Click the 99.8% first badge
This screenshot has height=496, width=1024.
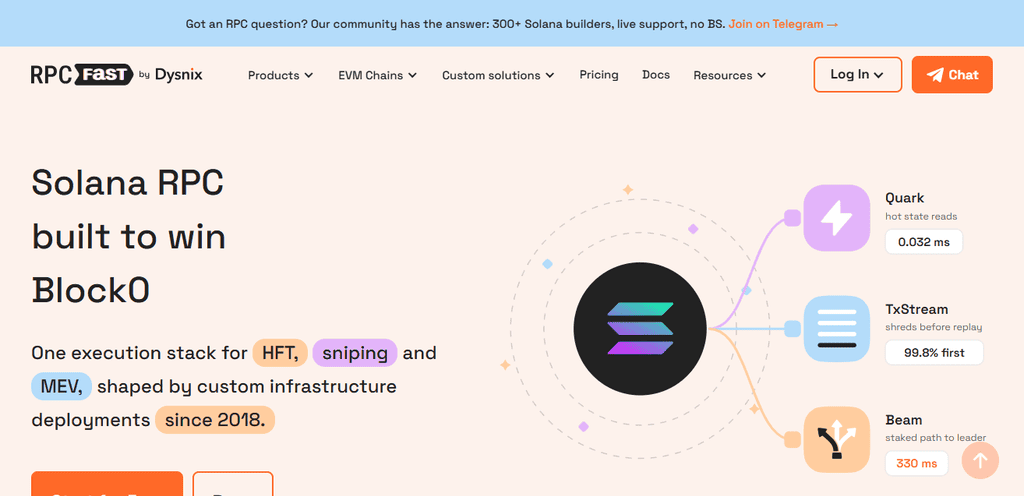coord(934,353)
